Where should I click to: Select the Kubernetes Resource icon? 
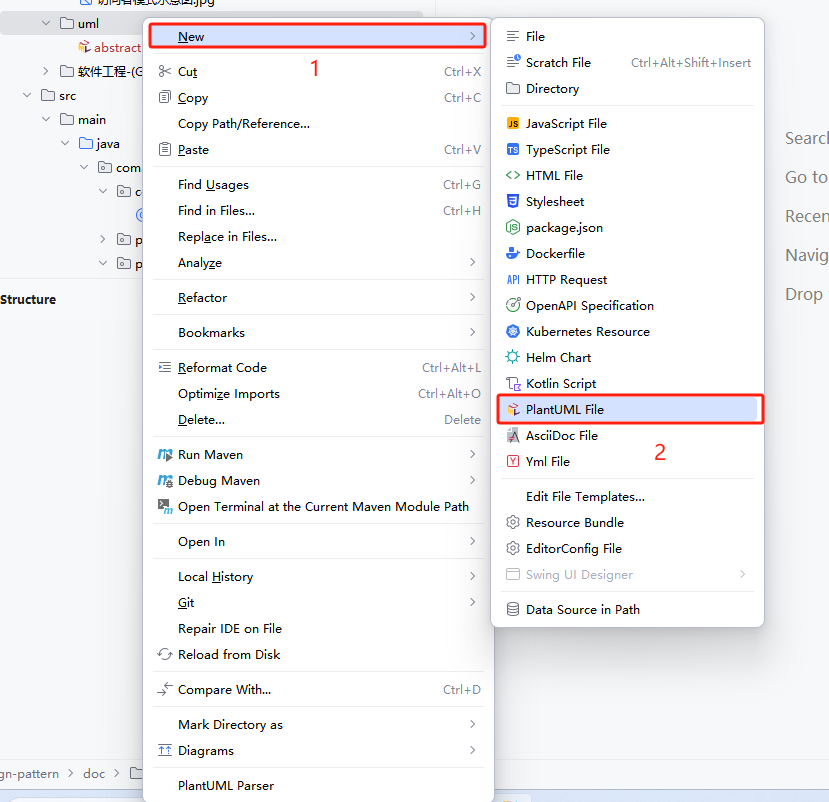point(513,332)
